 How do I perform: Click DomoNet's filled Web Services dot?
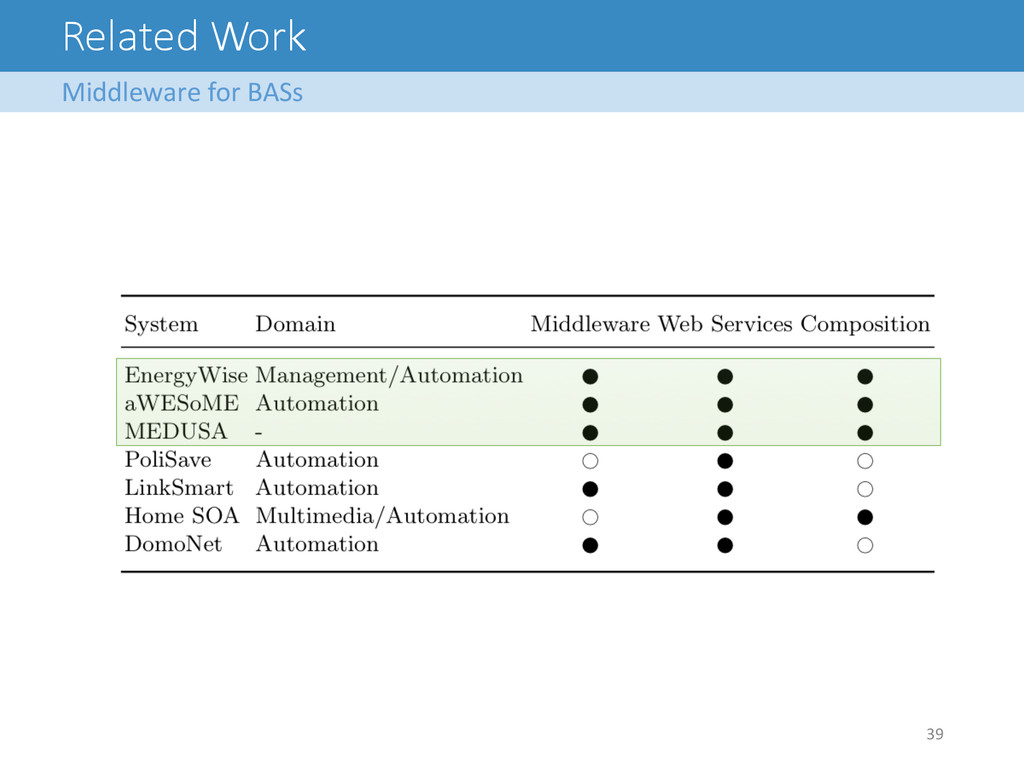725,545
